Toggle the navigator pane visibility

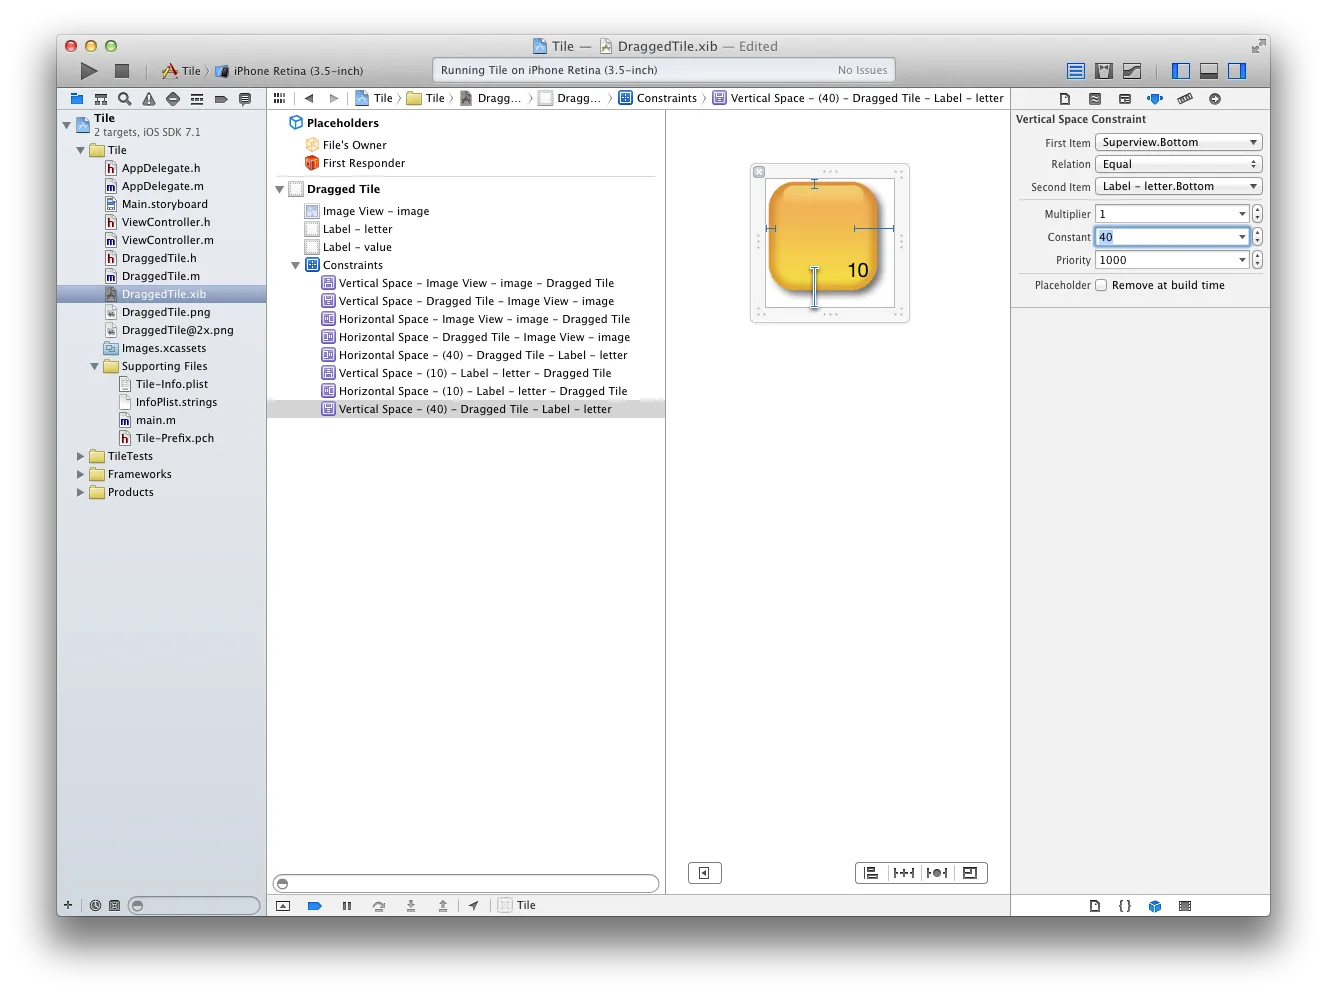[x=1181, y=71]
